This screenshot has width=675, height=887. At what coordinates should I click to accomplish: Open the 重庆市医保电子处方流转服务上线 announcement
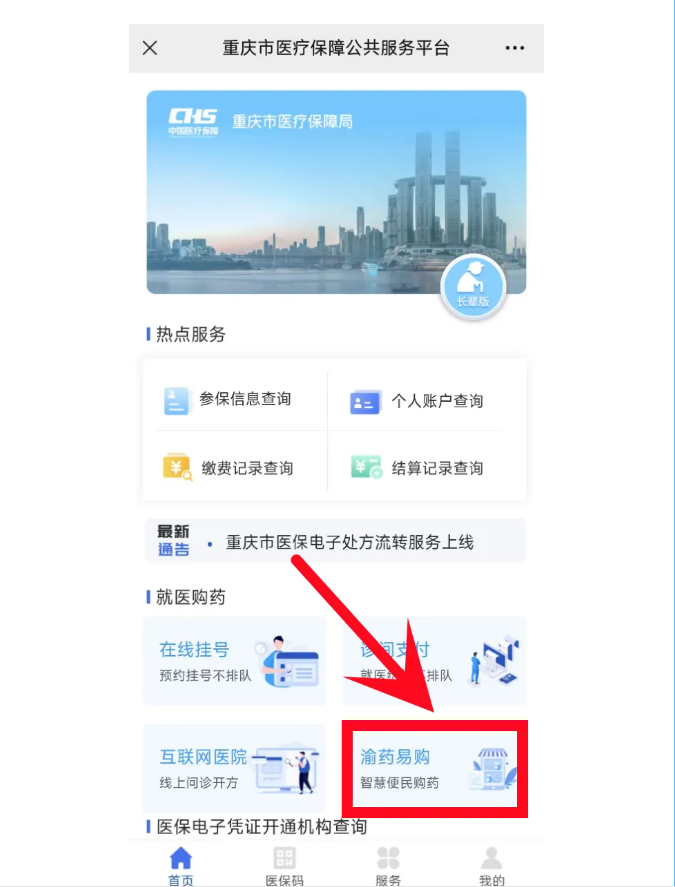point(350,542)
